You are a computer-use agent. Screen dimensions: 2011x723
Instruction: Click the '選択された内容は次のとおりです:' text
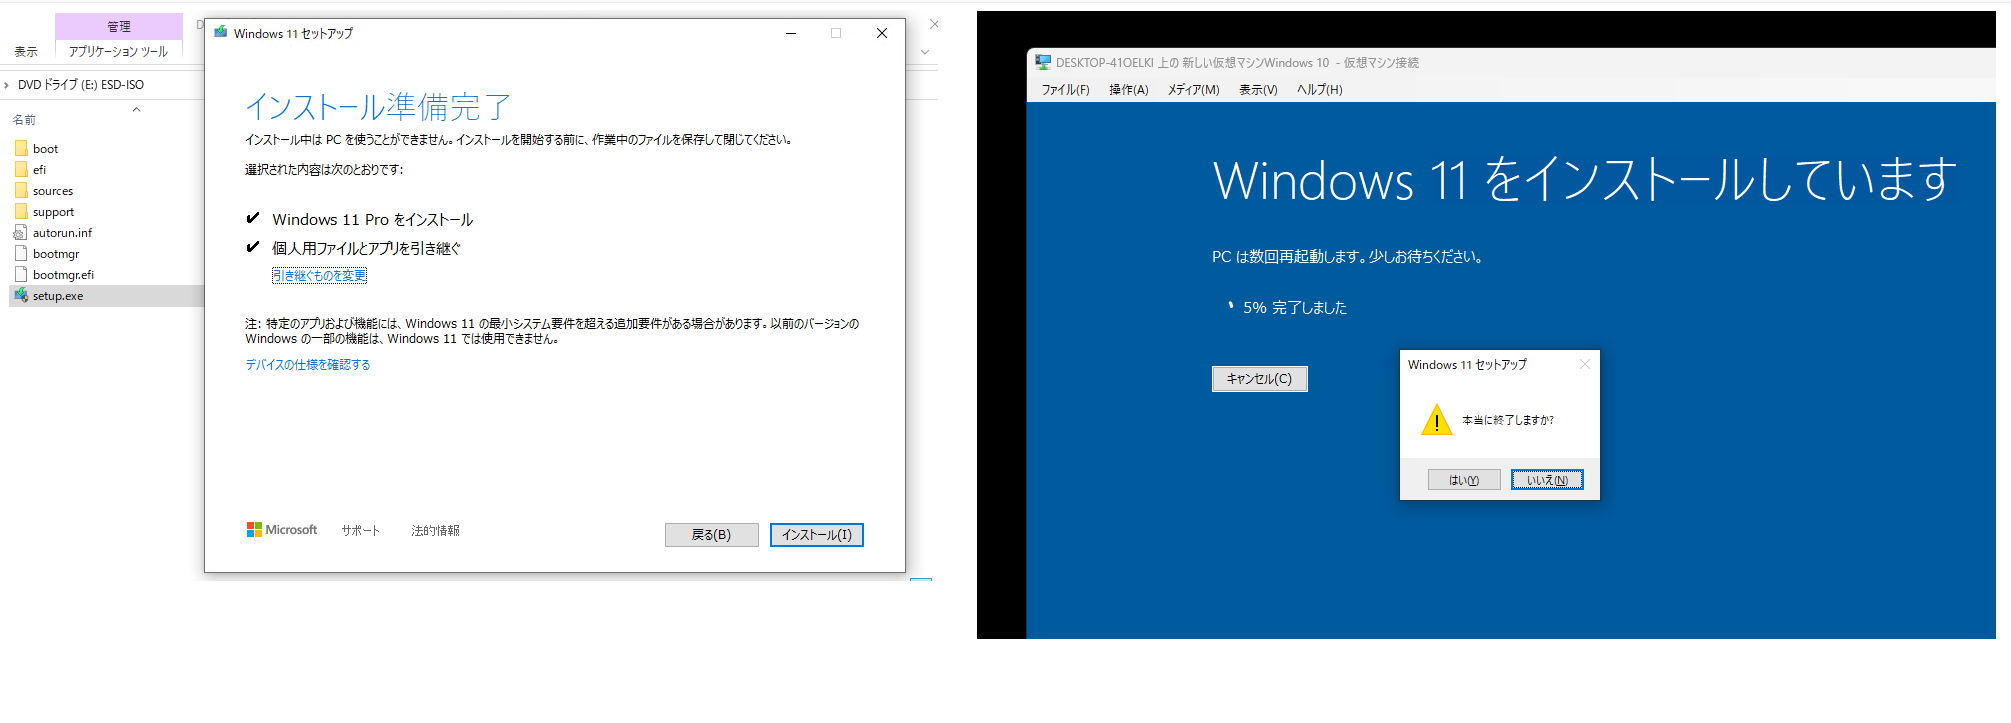(x=324, y=170)
